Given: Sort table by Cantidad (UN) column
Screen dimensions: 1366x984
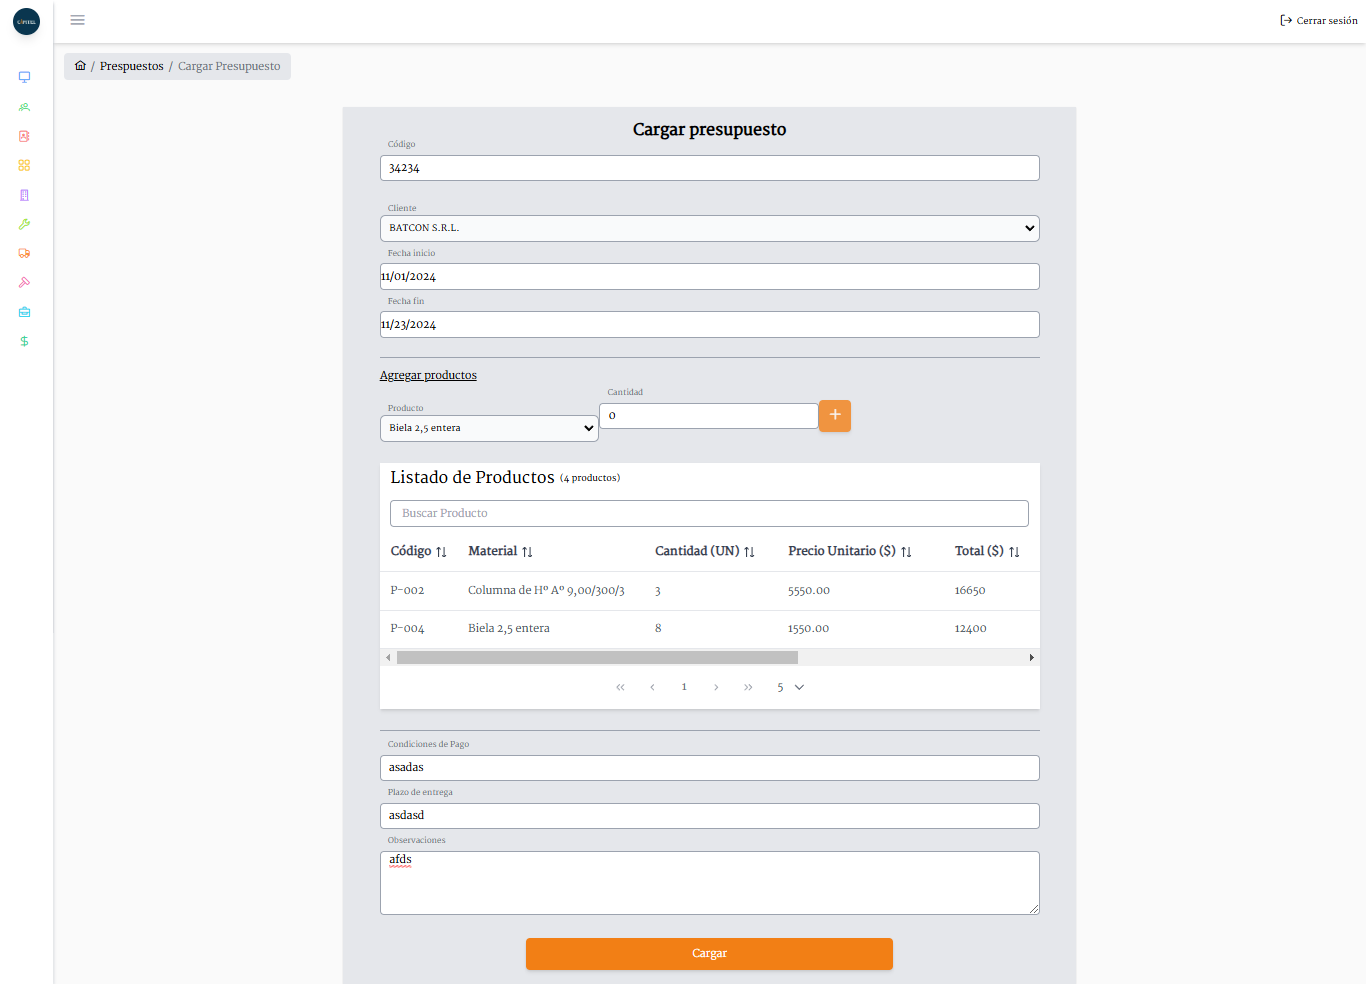Looking at the screenshot, I should pyautogui.click(x=704, y=551).
